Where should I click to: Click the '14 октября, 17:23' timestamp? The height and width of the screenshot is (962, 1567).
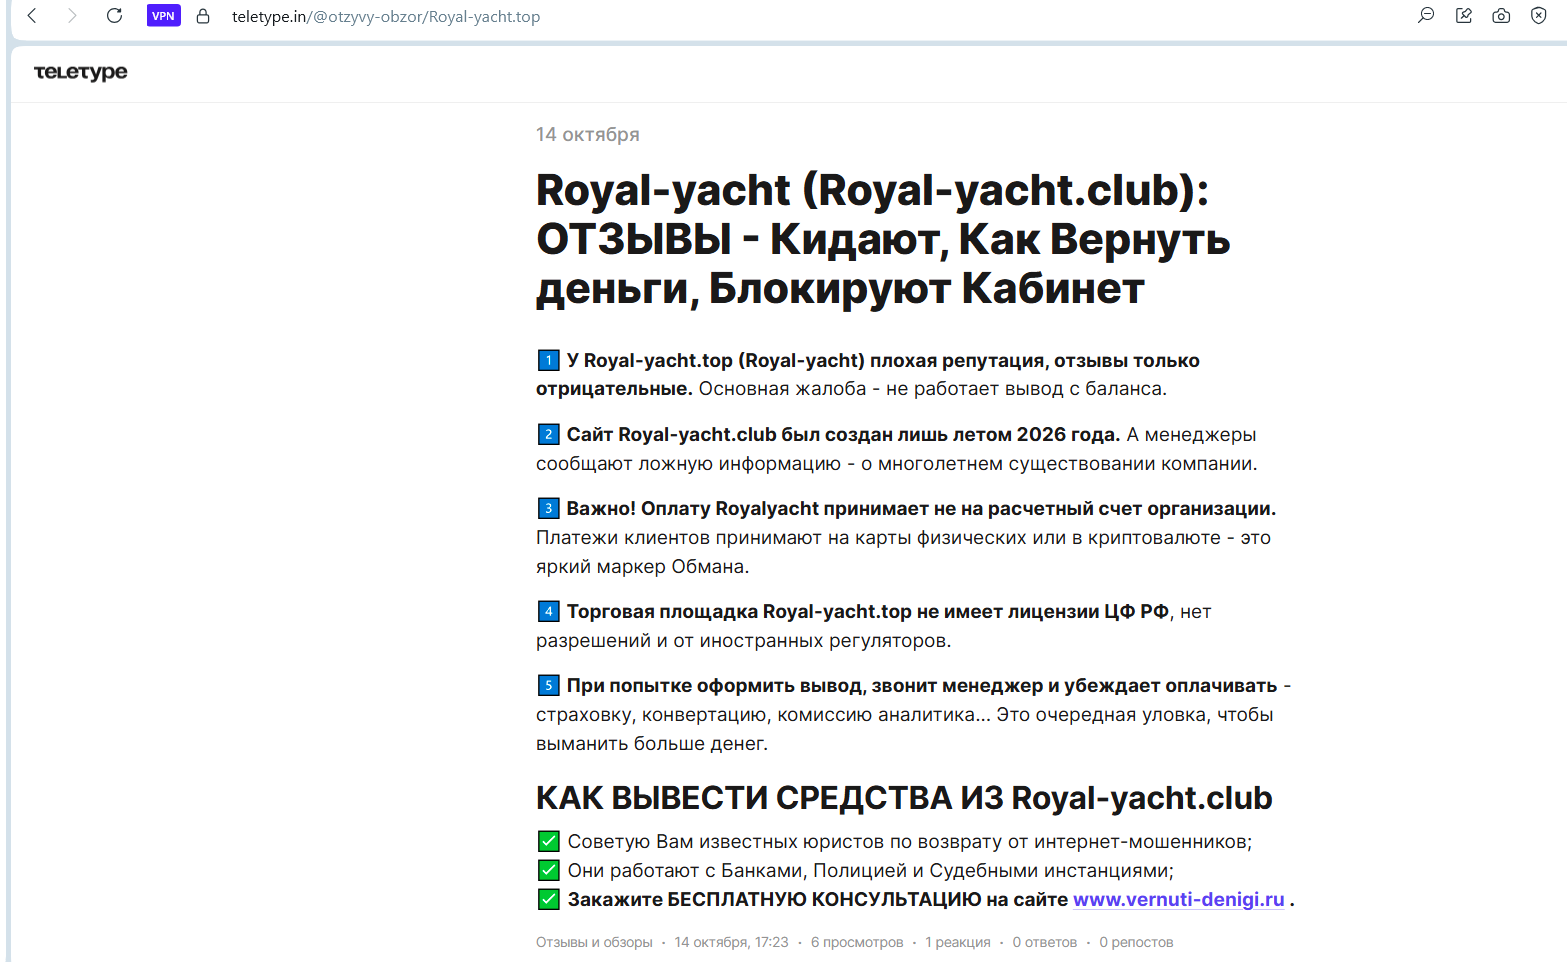pyautogui.click(x=731, y=942)
